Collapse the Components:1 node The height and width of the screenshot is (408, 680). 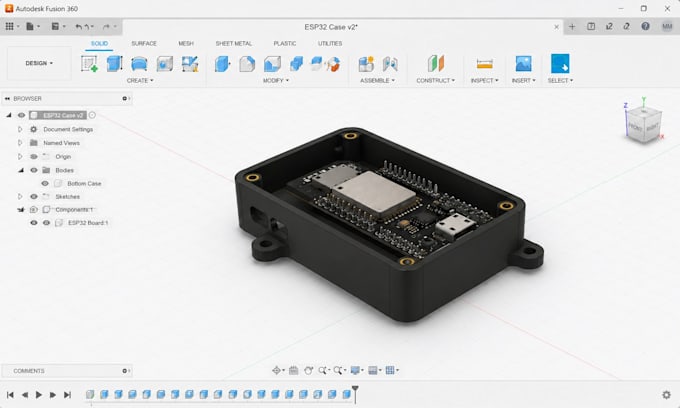pyautogui.click(x=20, y=209)
